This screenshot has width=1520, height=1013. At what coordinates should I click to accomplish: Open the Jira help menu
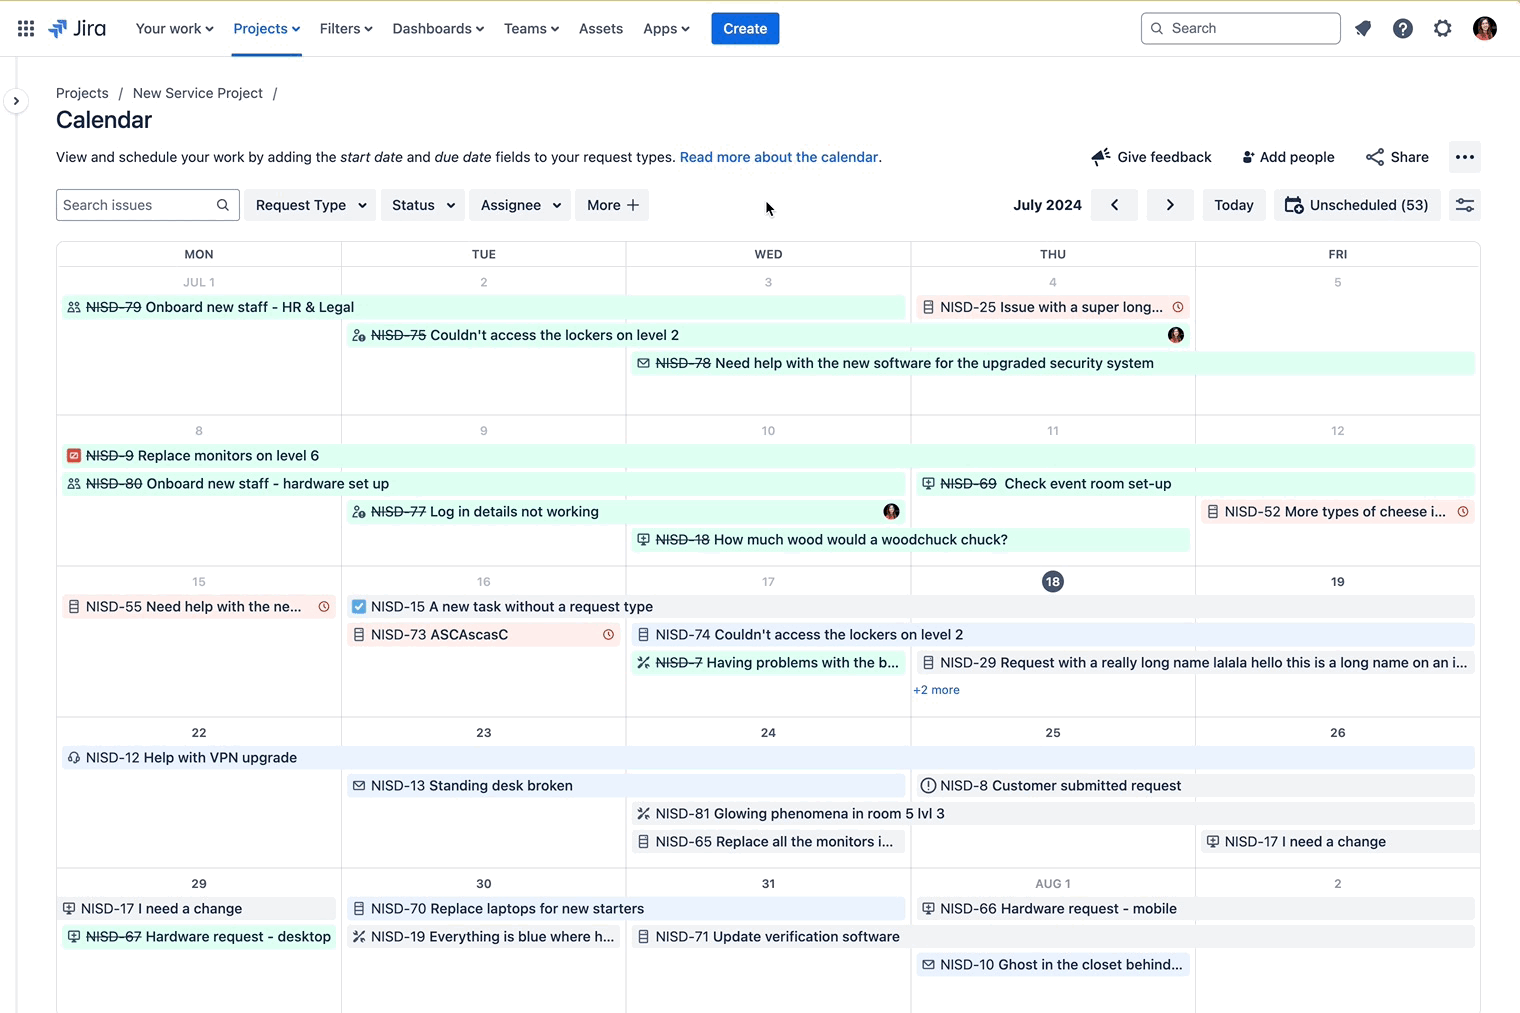point(1403,28)
